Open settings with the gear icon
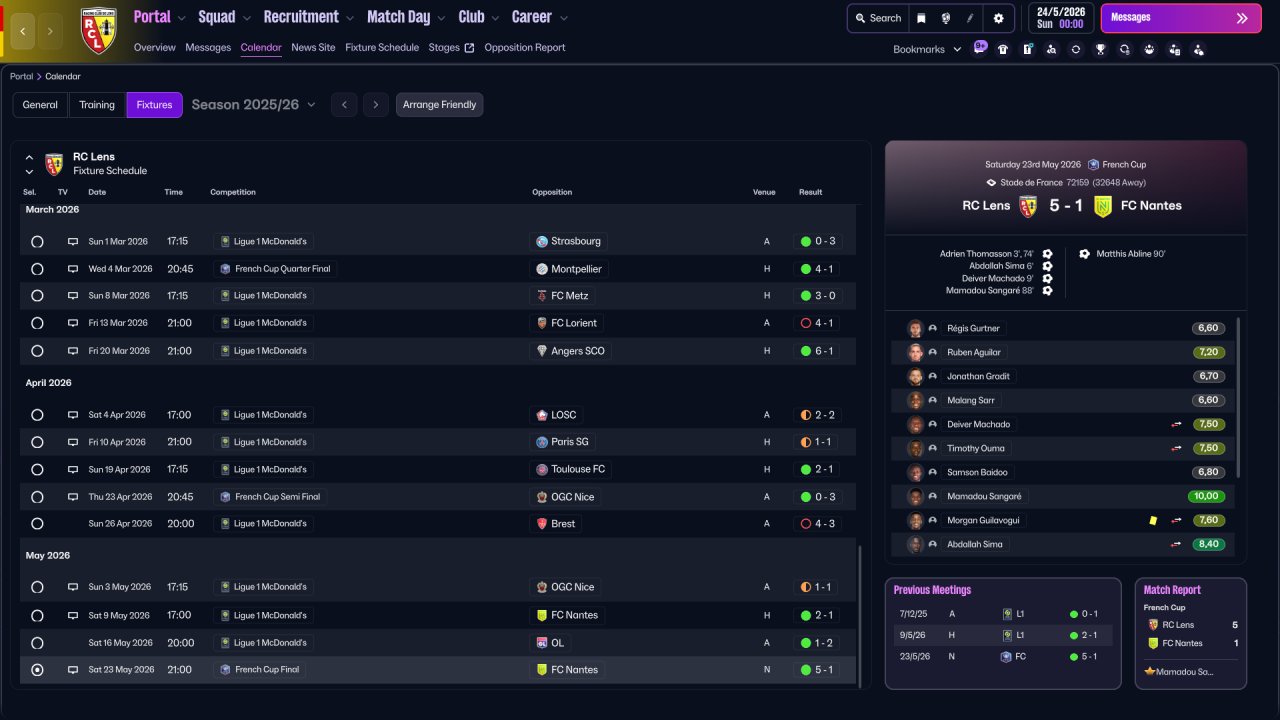This screenshot has width=1280, height=720. pyautogui.click(x=998, y=18)
